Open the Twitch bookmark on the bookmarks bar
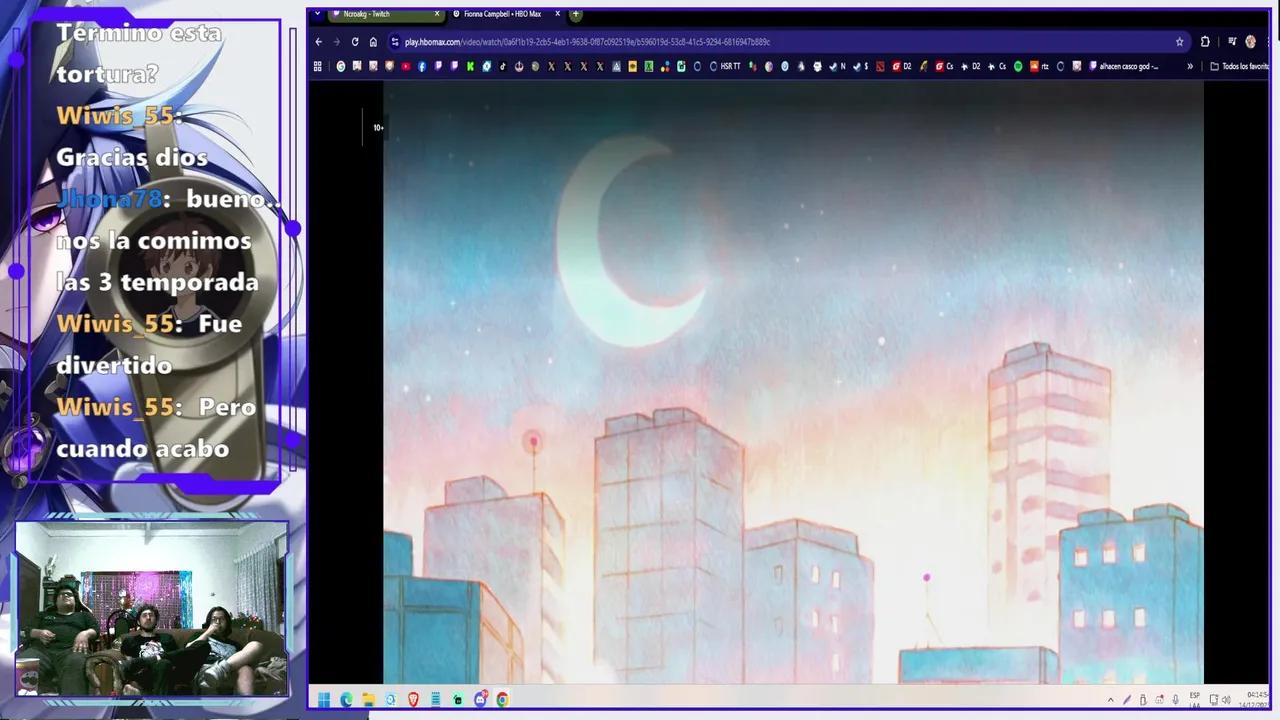1280x720 pixels. (437, 66)
